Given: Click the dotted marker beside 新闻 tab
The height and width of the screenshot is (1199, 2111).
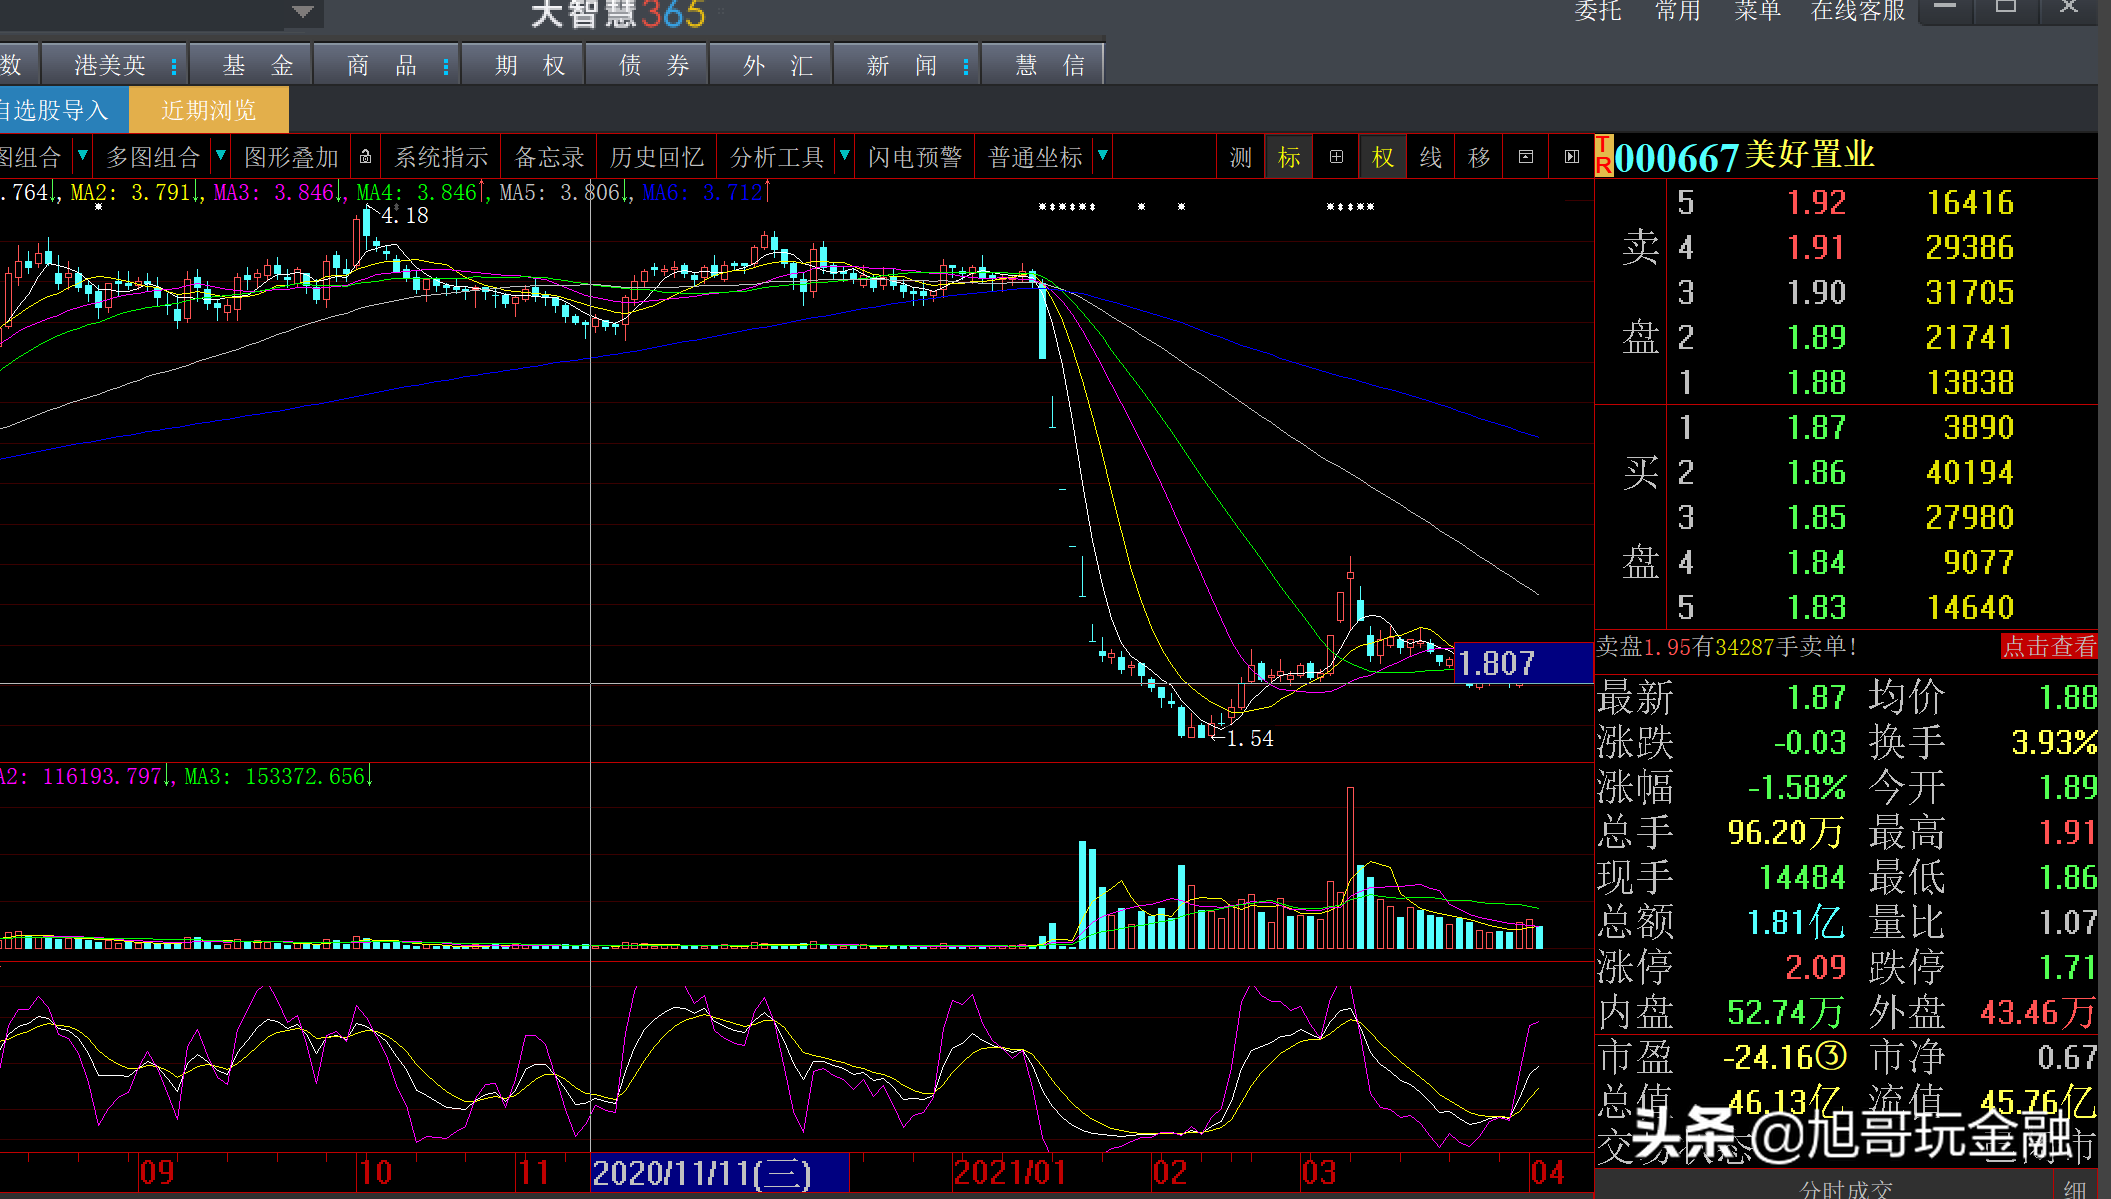Looking at the screenshot, I should (965, 66).
